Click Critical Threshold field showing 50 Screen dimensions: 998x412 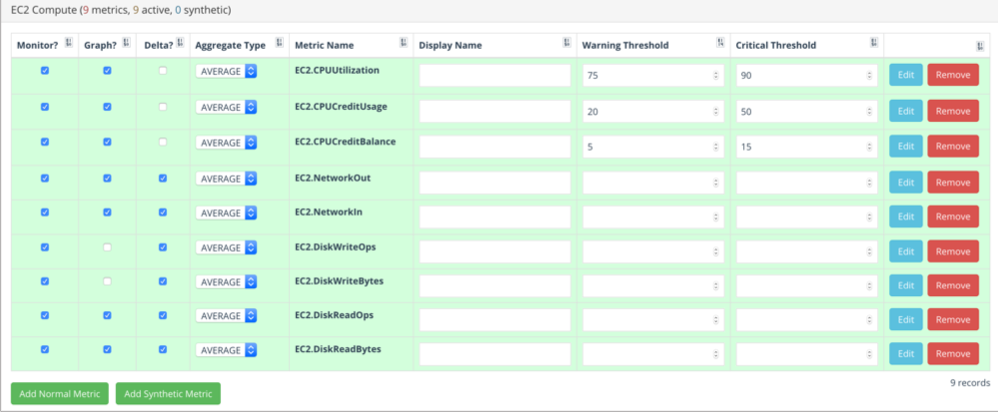click(x=806, y=111)
